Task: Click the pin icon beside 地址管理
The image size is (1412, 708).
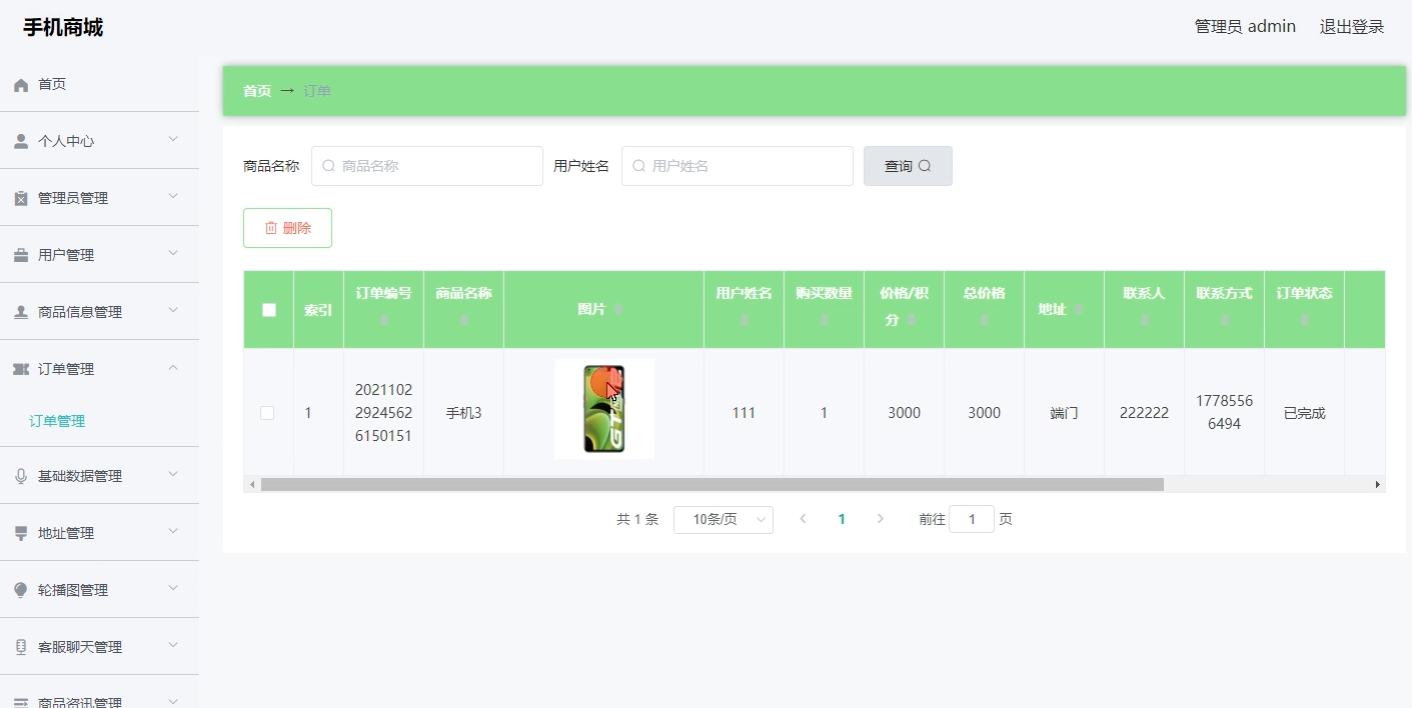Action: 21,534
